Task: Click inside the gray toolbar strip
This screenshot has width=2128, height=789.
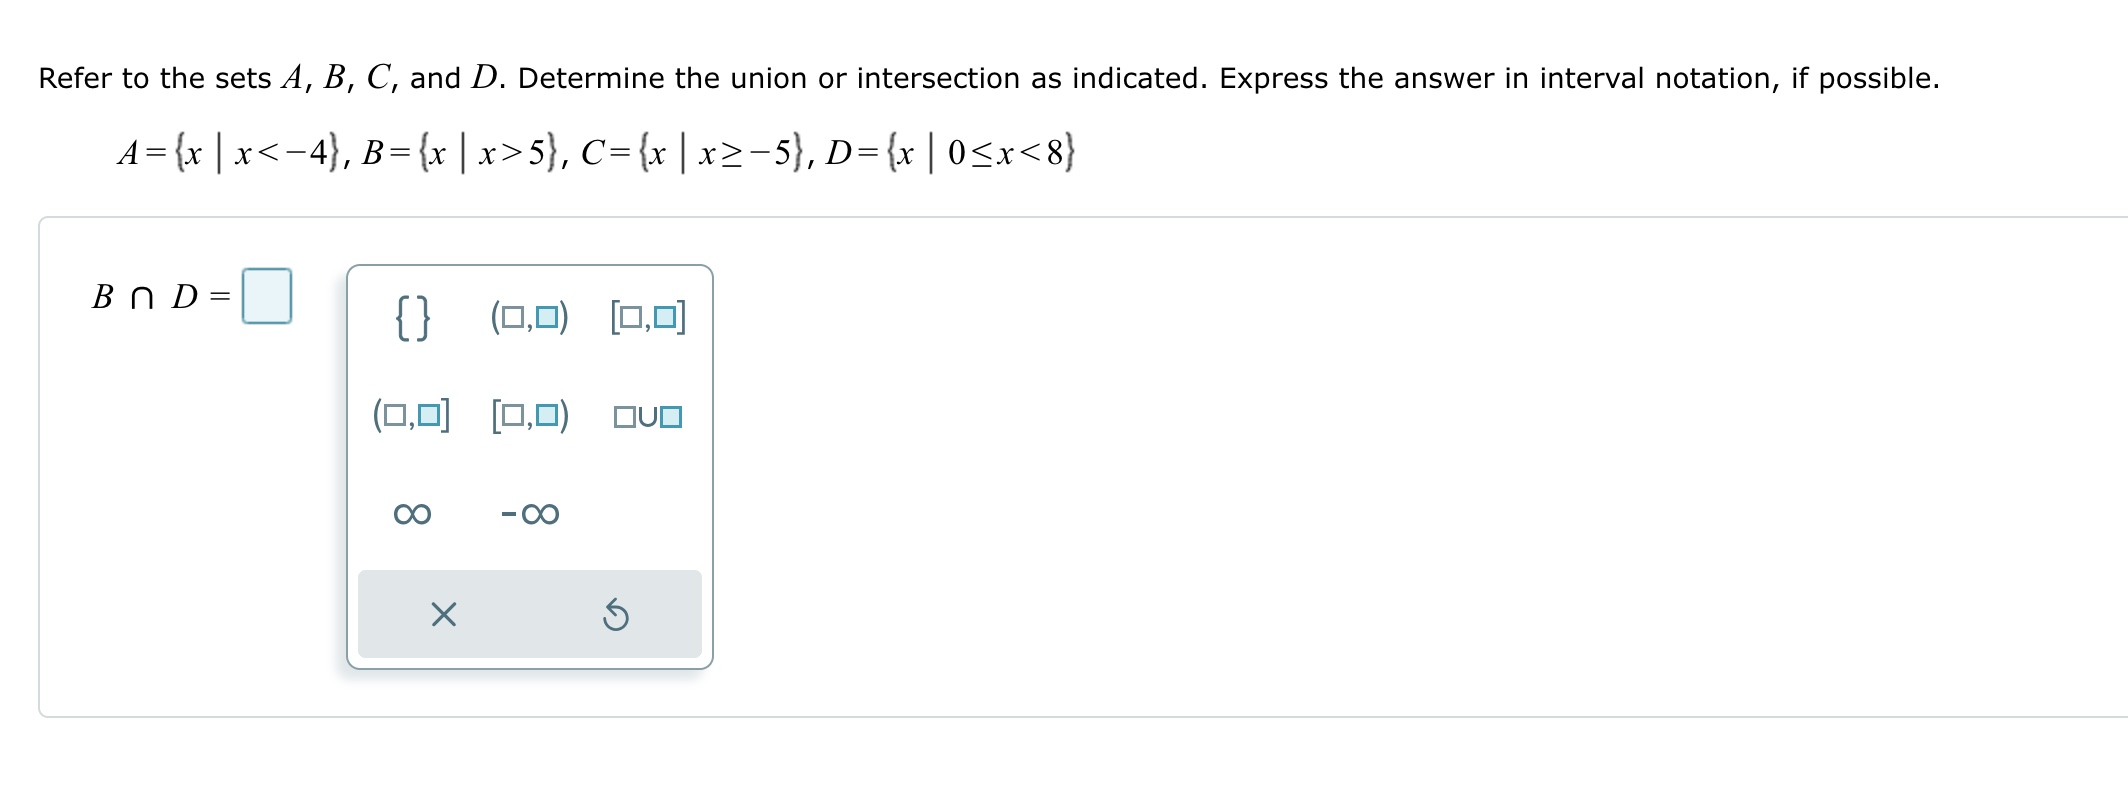Action: (x=530, y=613)
